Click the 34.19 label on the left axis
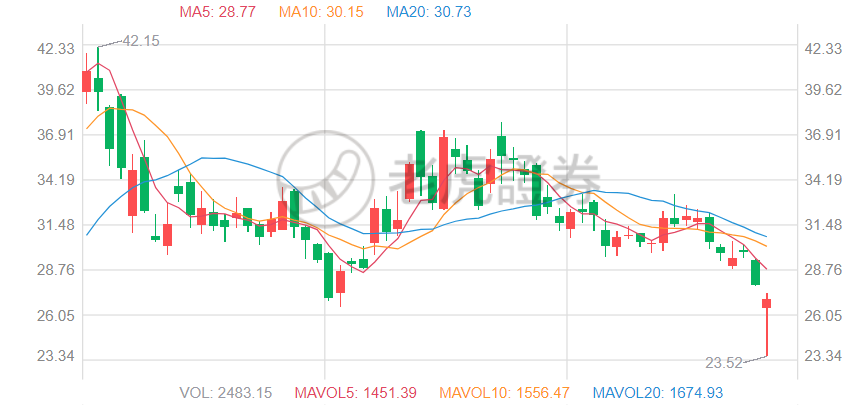Viewport: 858px width, 405px height. pos(29,180)
